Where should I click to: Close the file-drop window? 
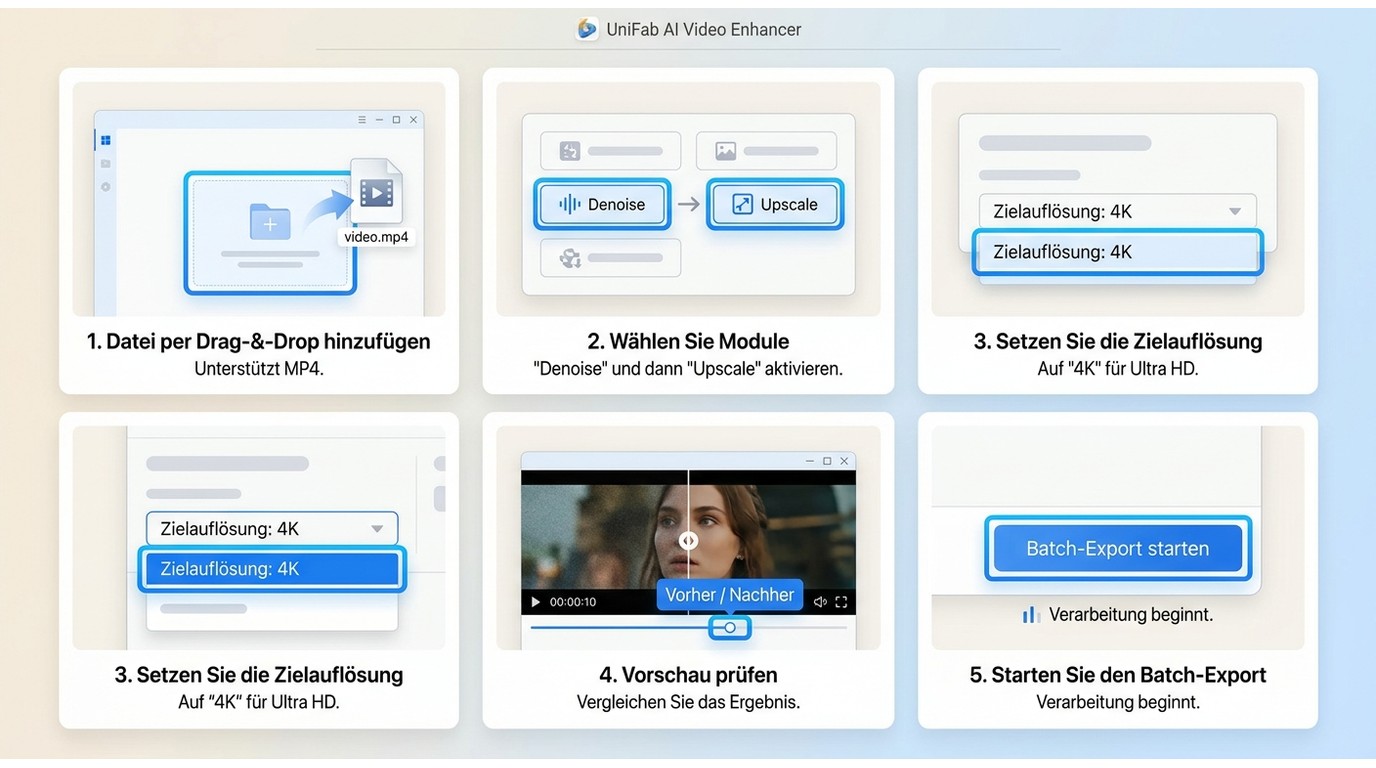[413, 120]
